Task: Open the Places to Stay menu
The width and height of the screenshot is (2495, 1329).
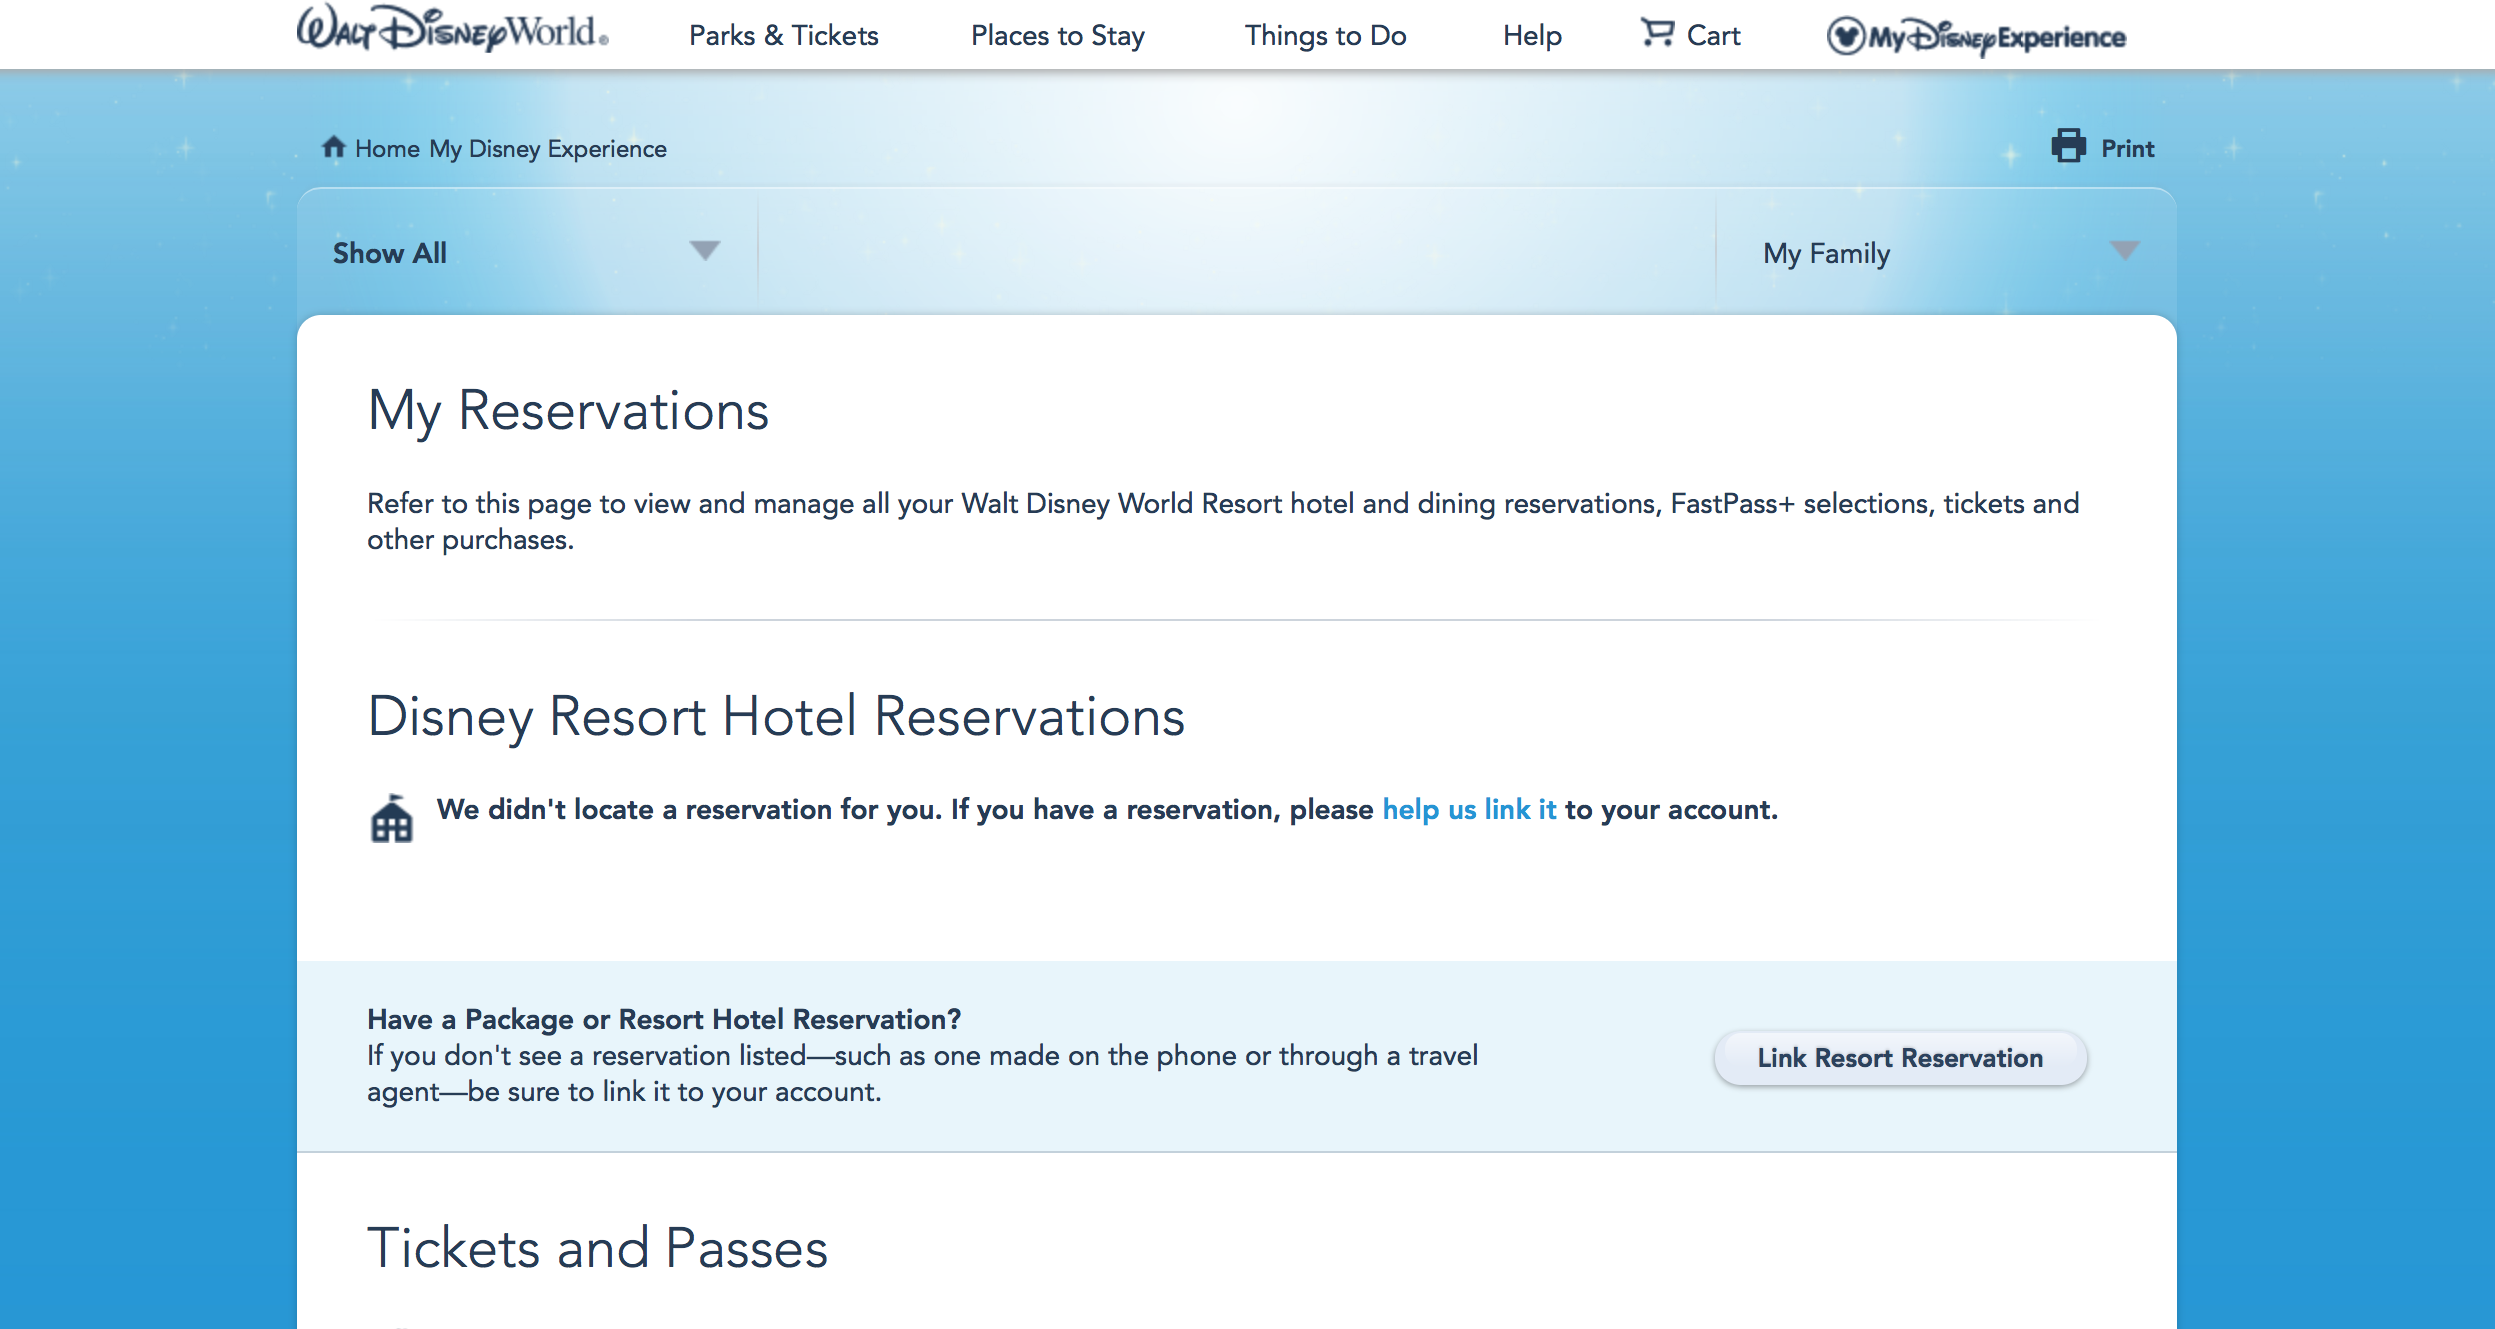Action: pyautogui.click(x=1058, y=36)
